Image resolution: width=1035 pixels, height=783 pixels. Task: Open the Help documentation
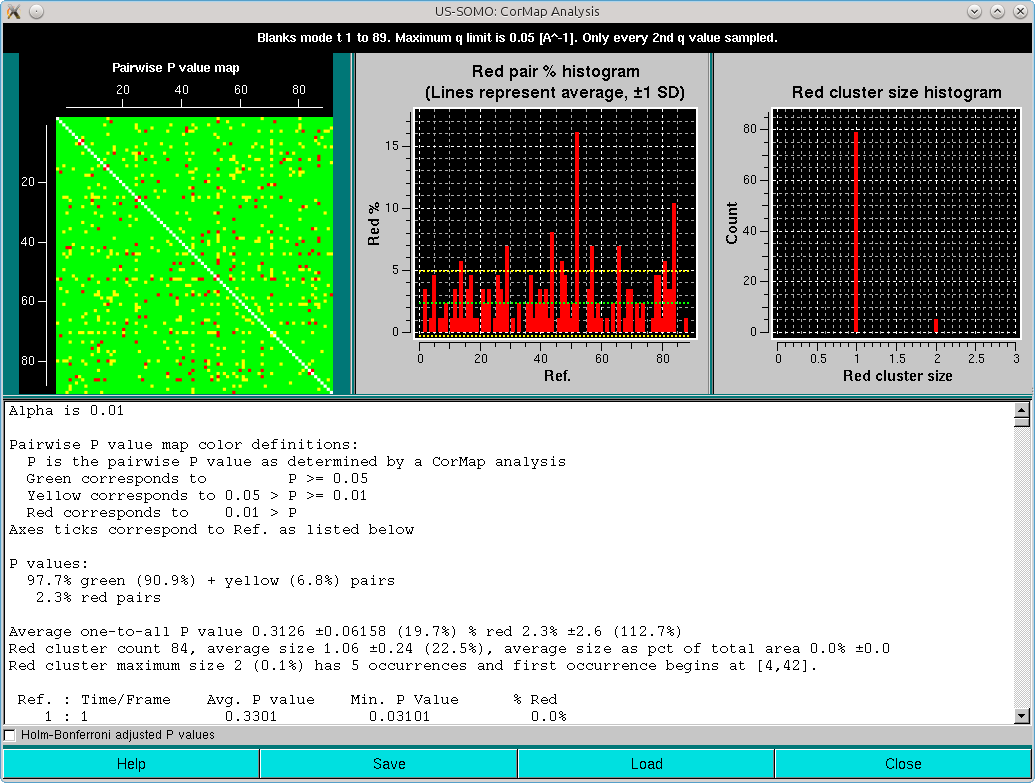[130, 762]
